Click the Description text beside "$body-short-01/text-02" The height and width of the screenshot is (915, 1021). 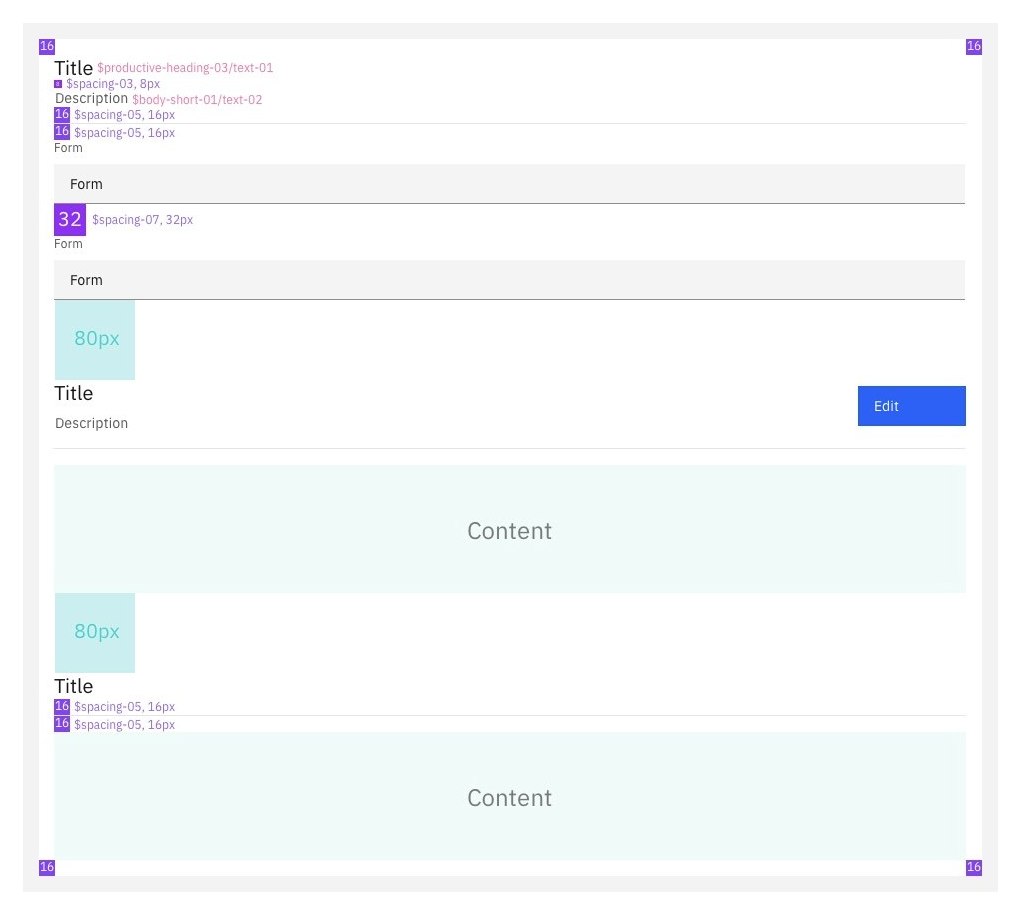(x=91, y=98)
